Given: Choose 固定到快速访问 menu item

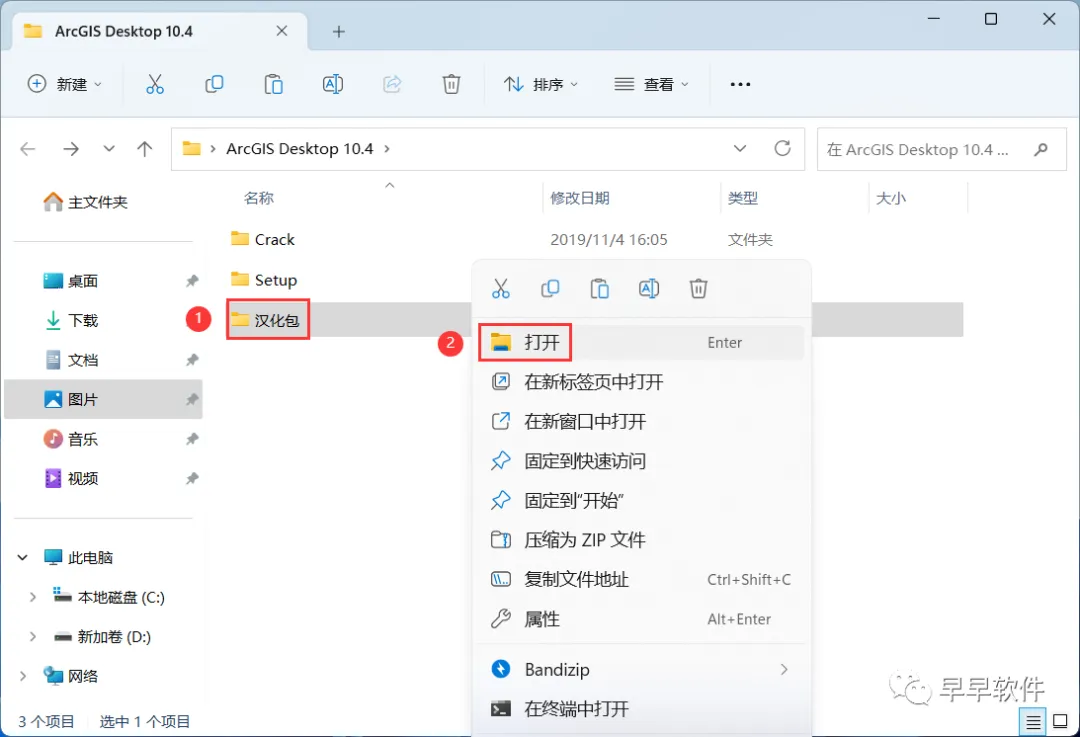Looking at the screenshot, I should point(641,461).
